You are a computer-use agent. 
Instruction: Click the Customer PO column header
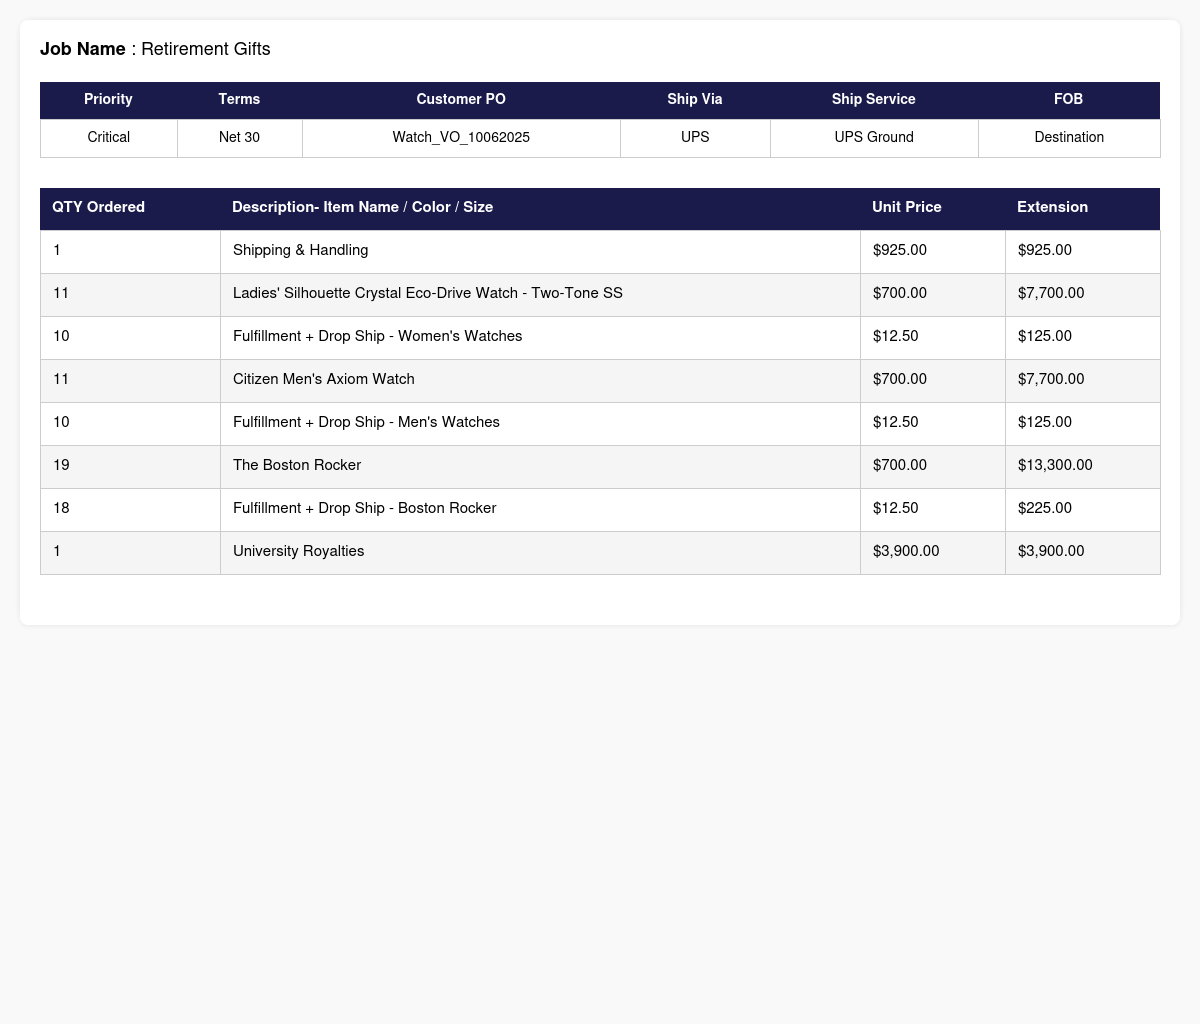[x=461, y=100]
